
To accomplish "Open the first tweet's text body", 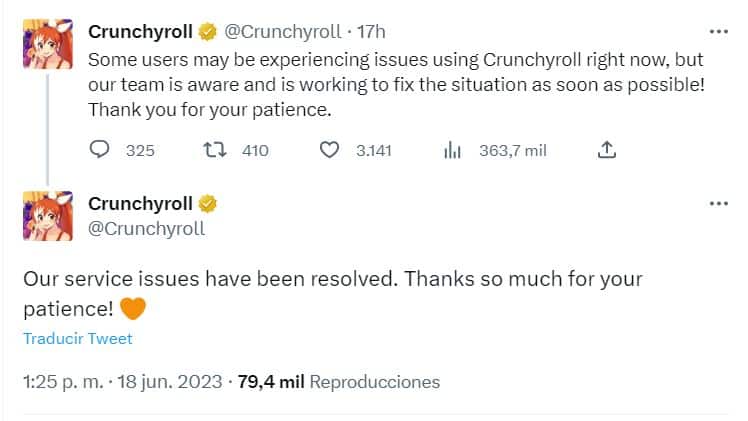I will (396, 83).
